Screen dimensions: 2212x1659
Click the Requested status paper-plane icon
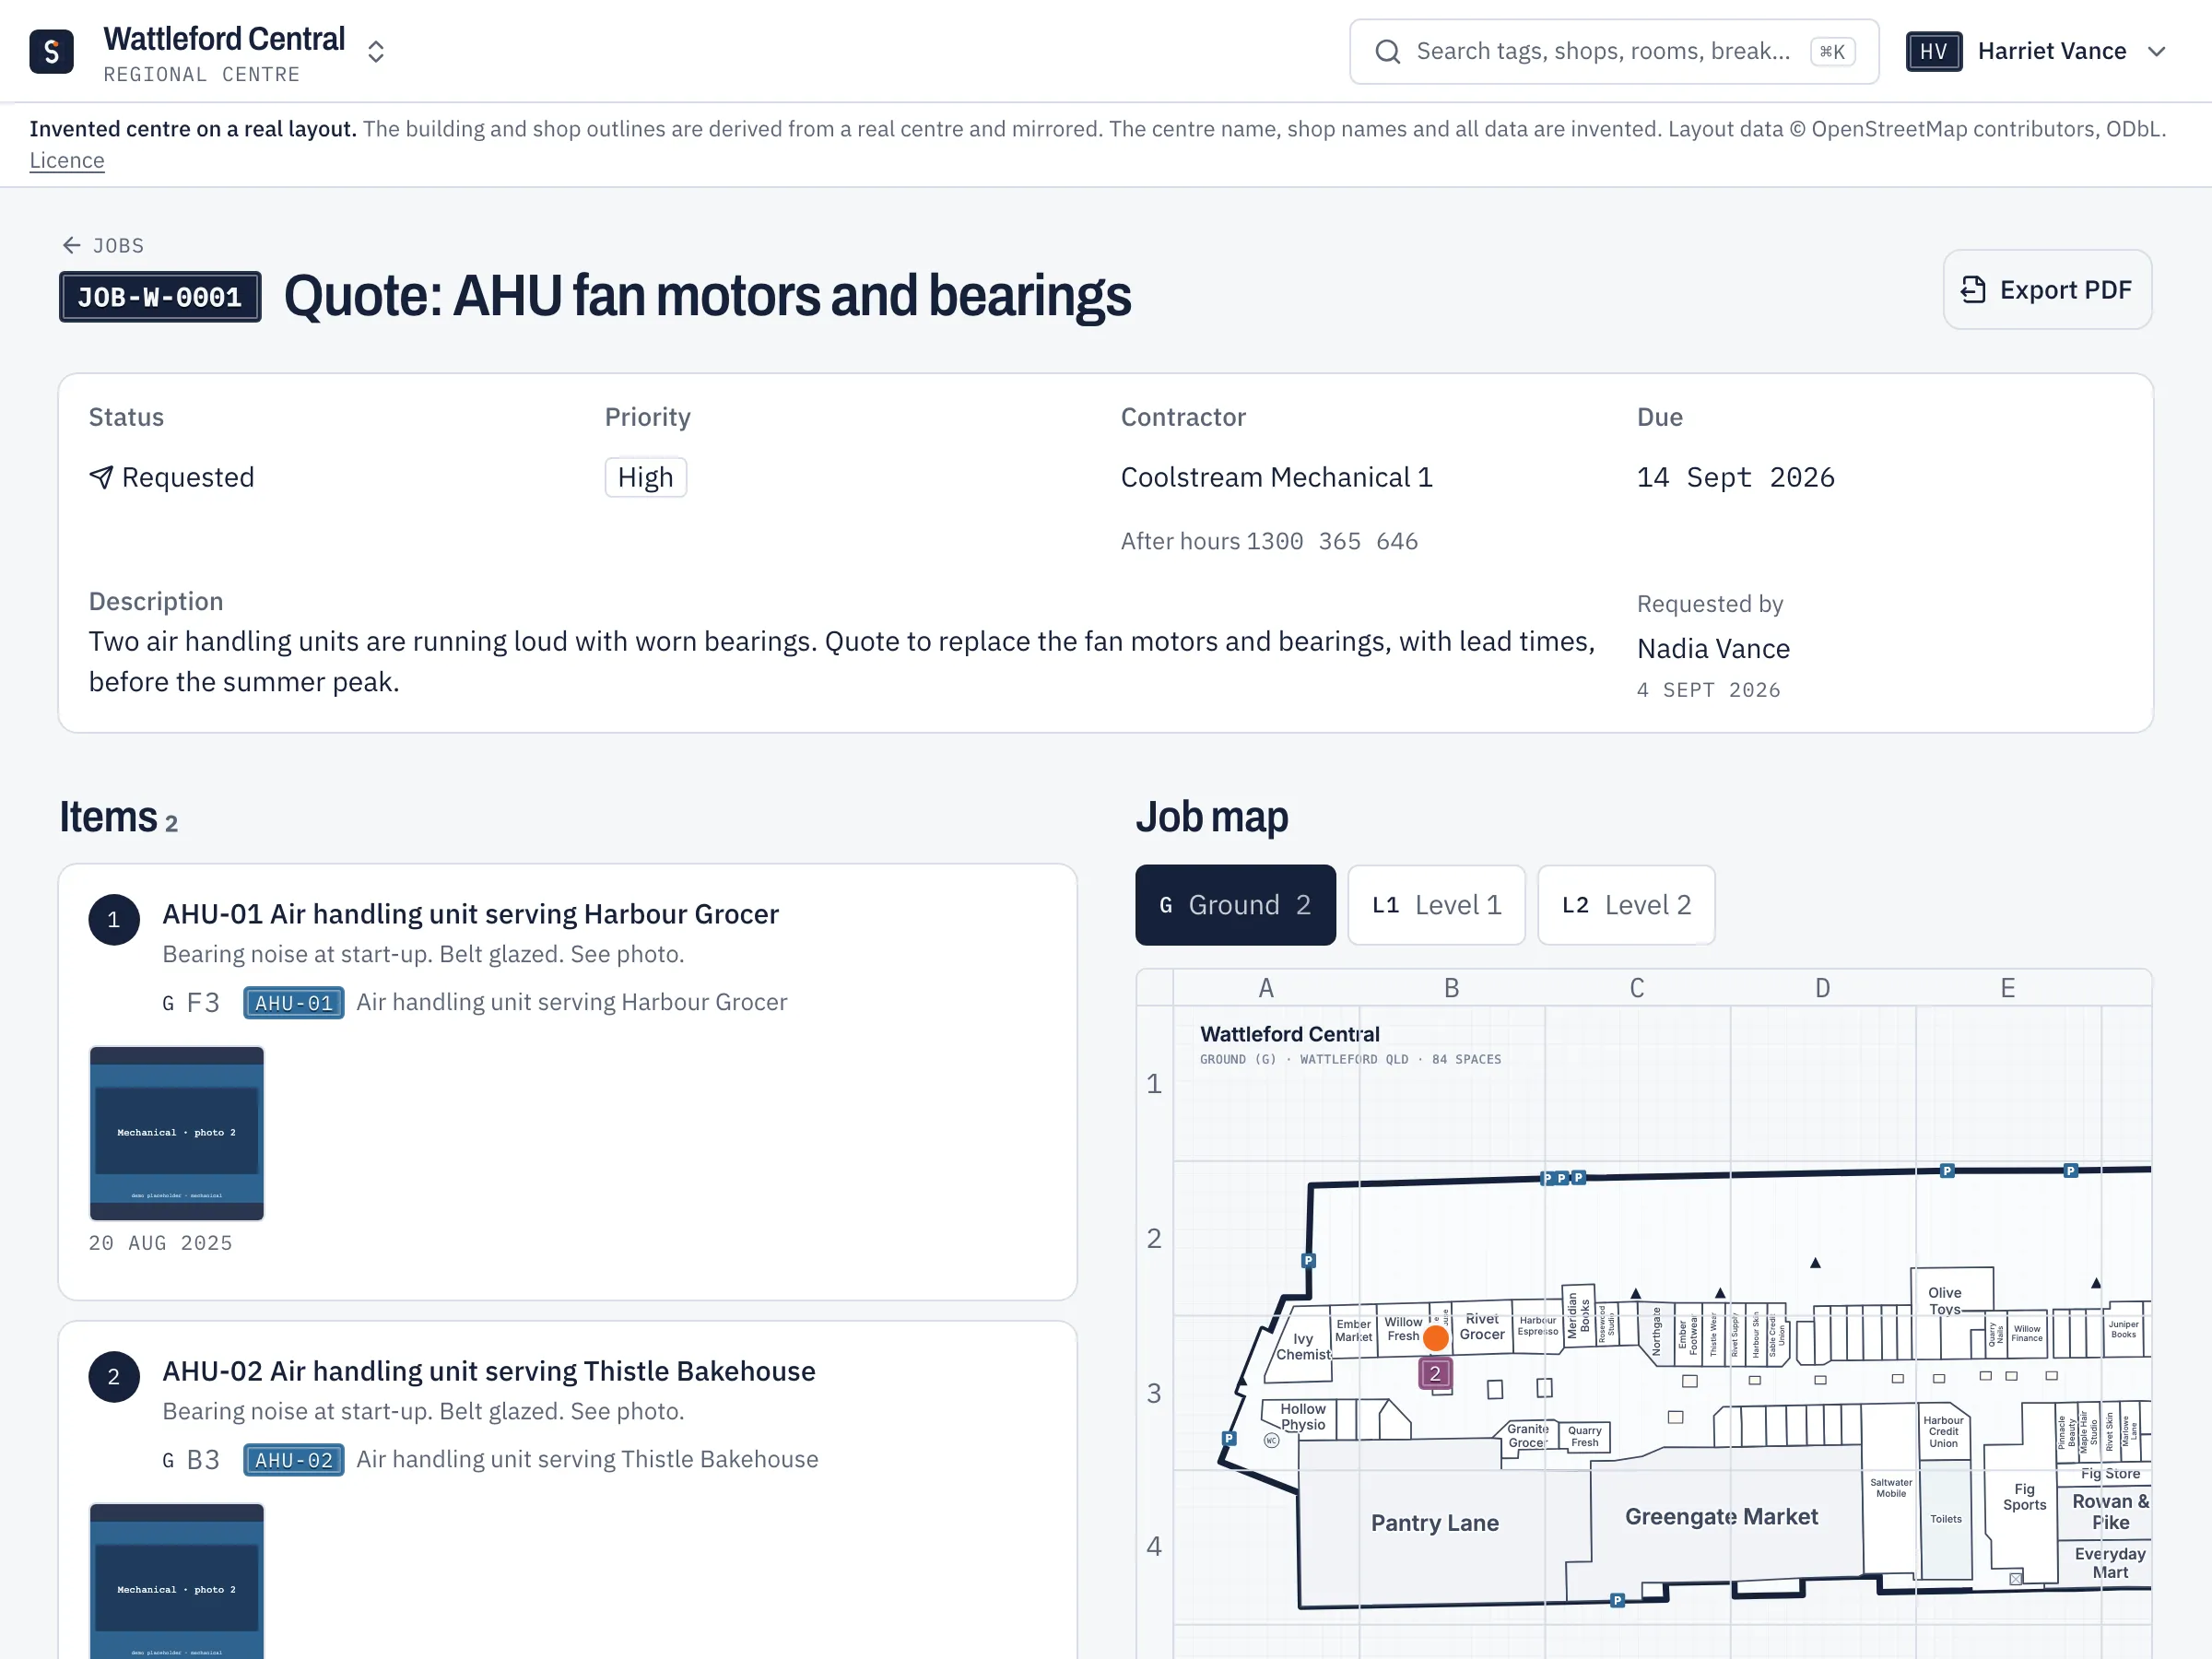(x=101, y=478)
